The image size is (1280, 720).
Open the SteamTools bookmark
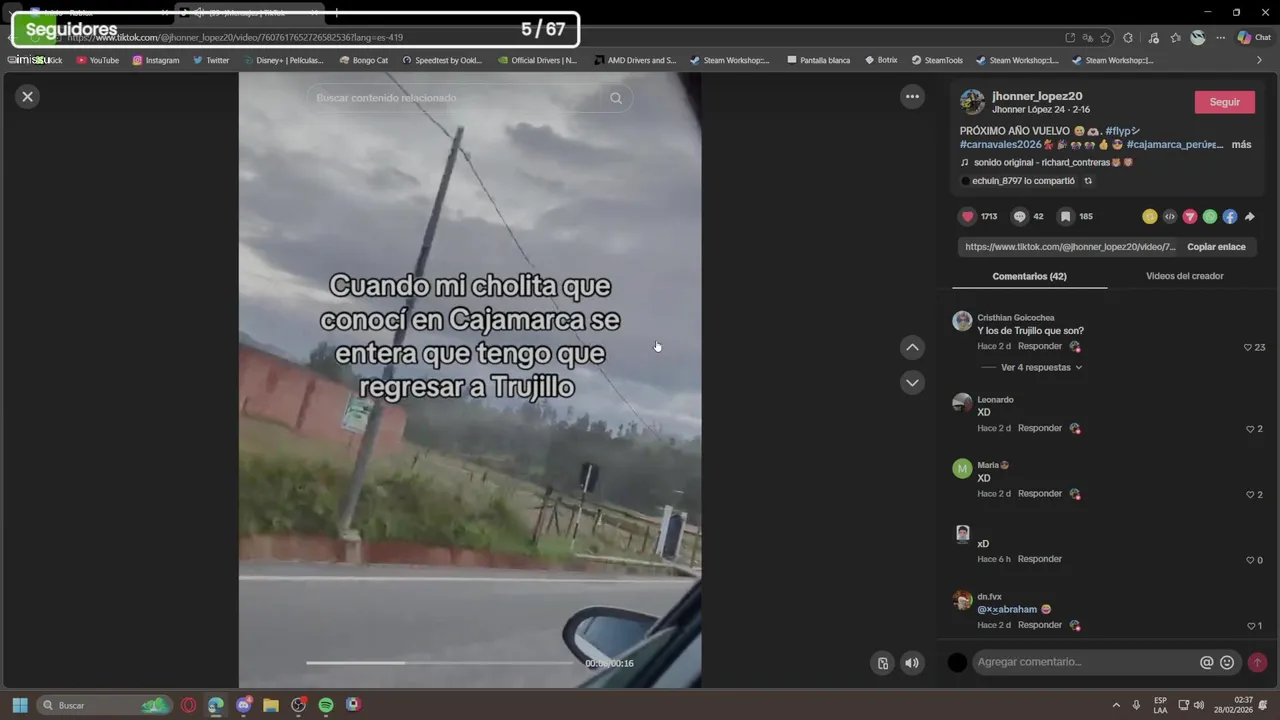937,60
